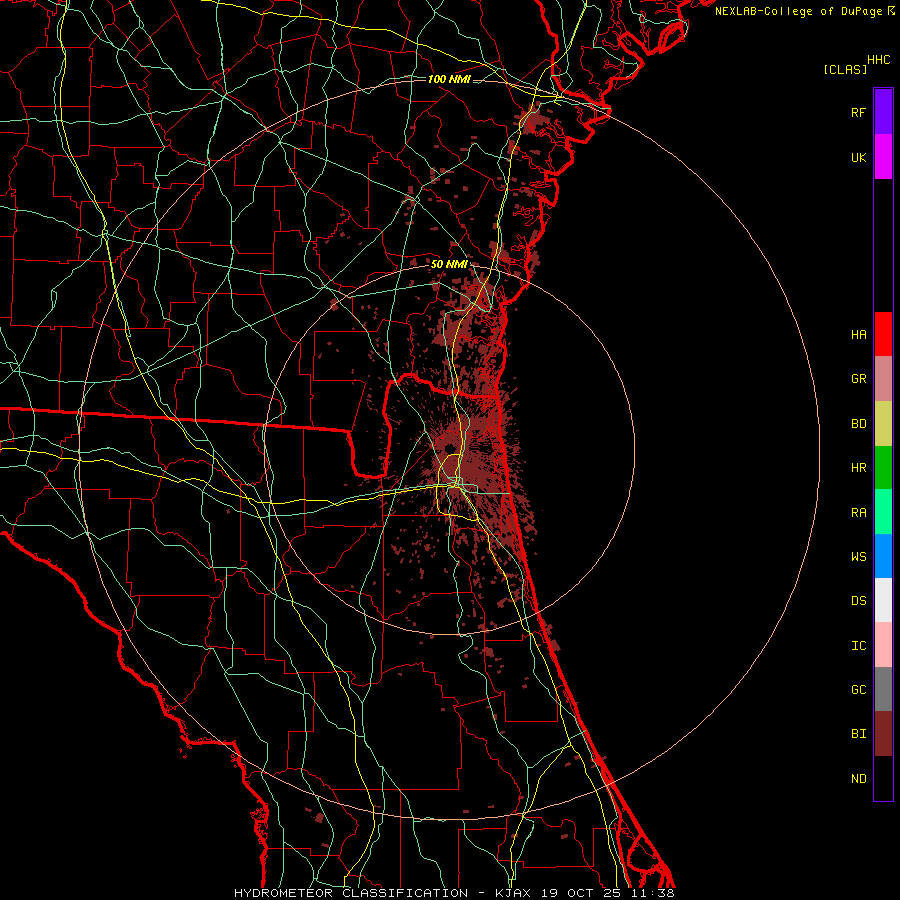The width and height of the screenshot is (900, 900).
Task: Click the light pink IC swatch
Action: (883, 645)
